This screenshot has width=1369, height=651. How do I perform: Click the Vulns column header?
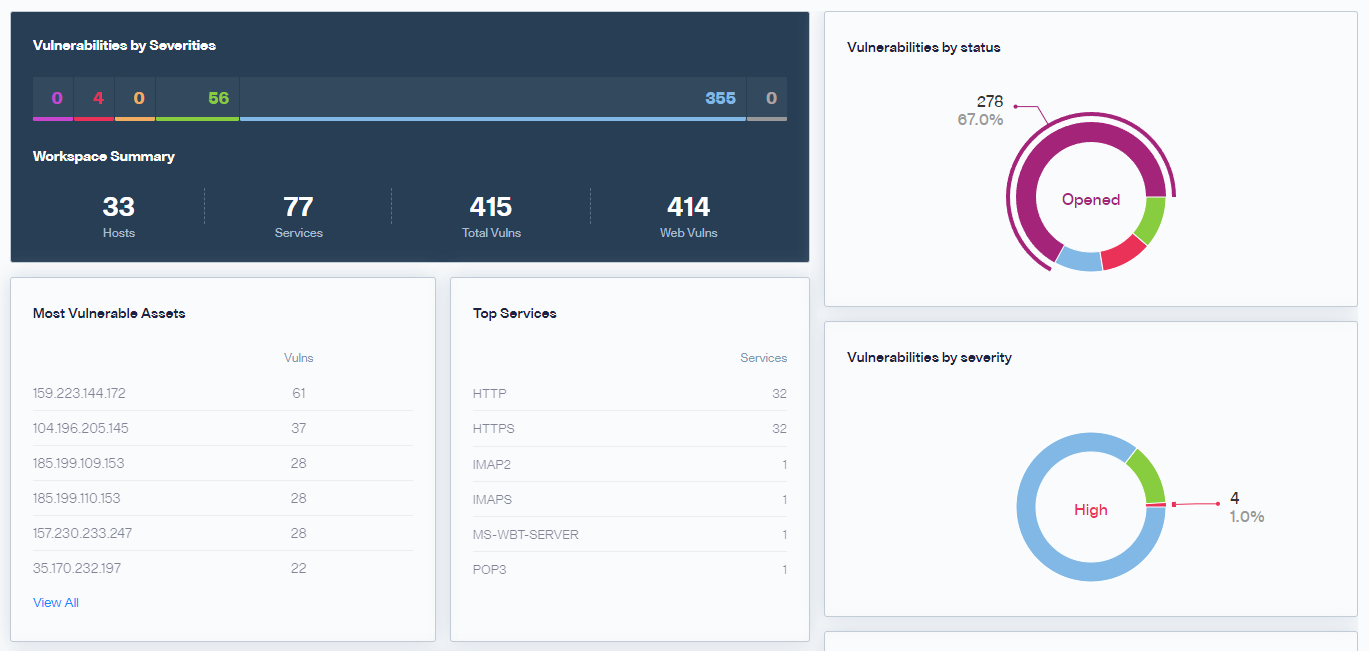298,358
